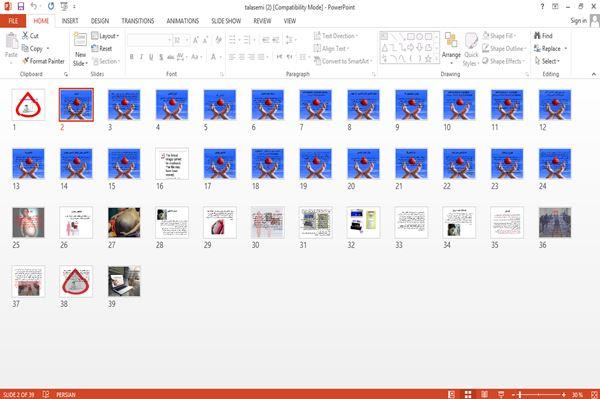Click Reset slide command

[102, 49]
